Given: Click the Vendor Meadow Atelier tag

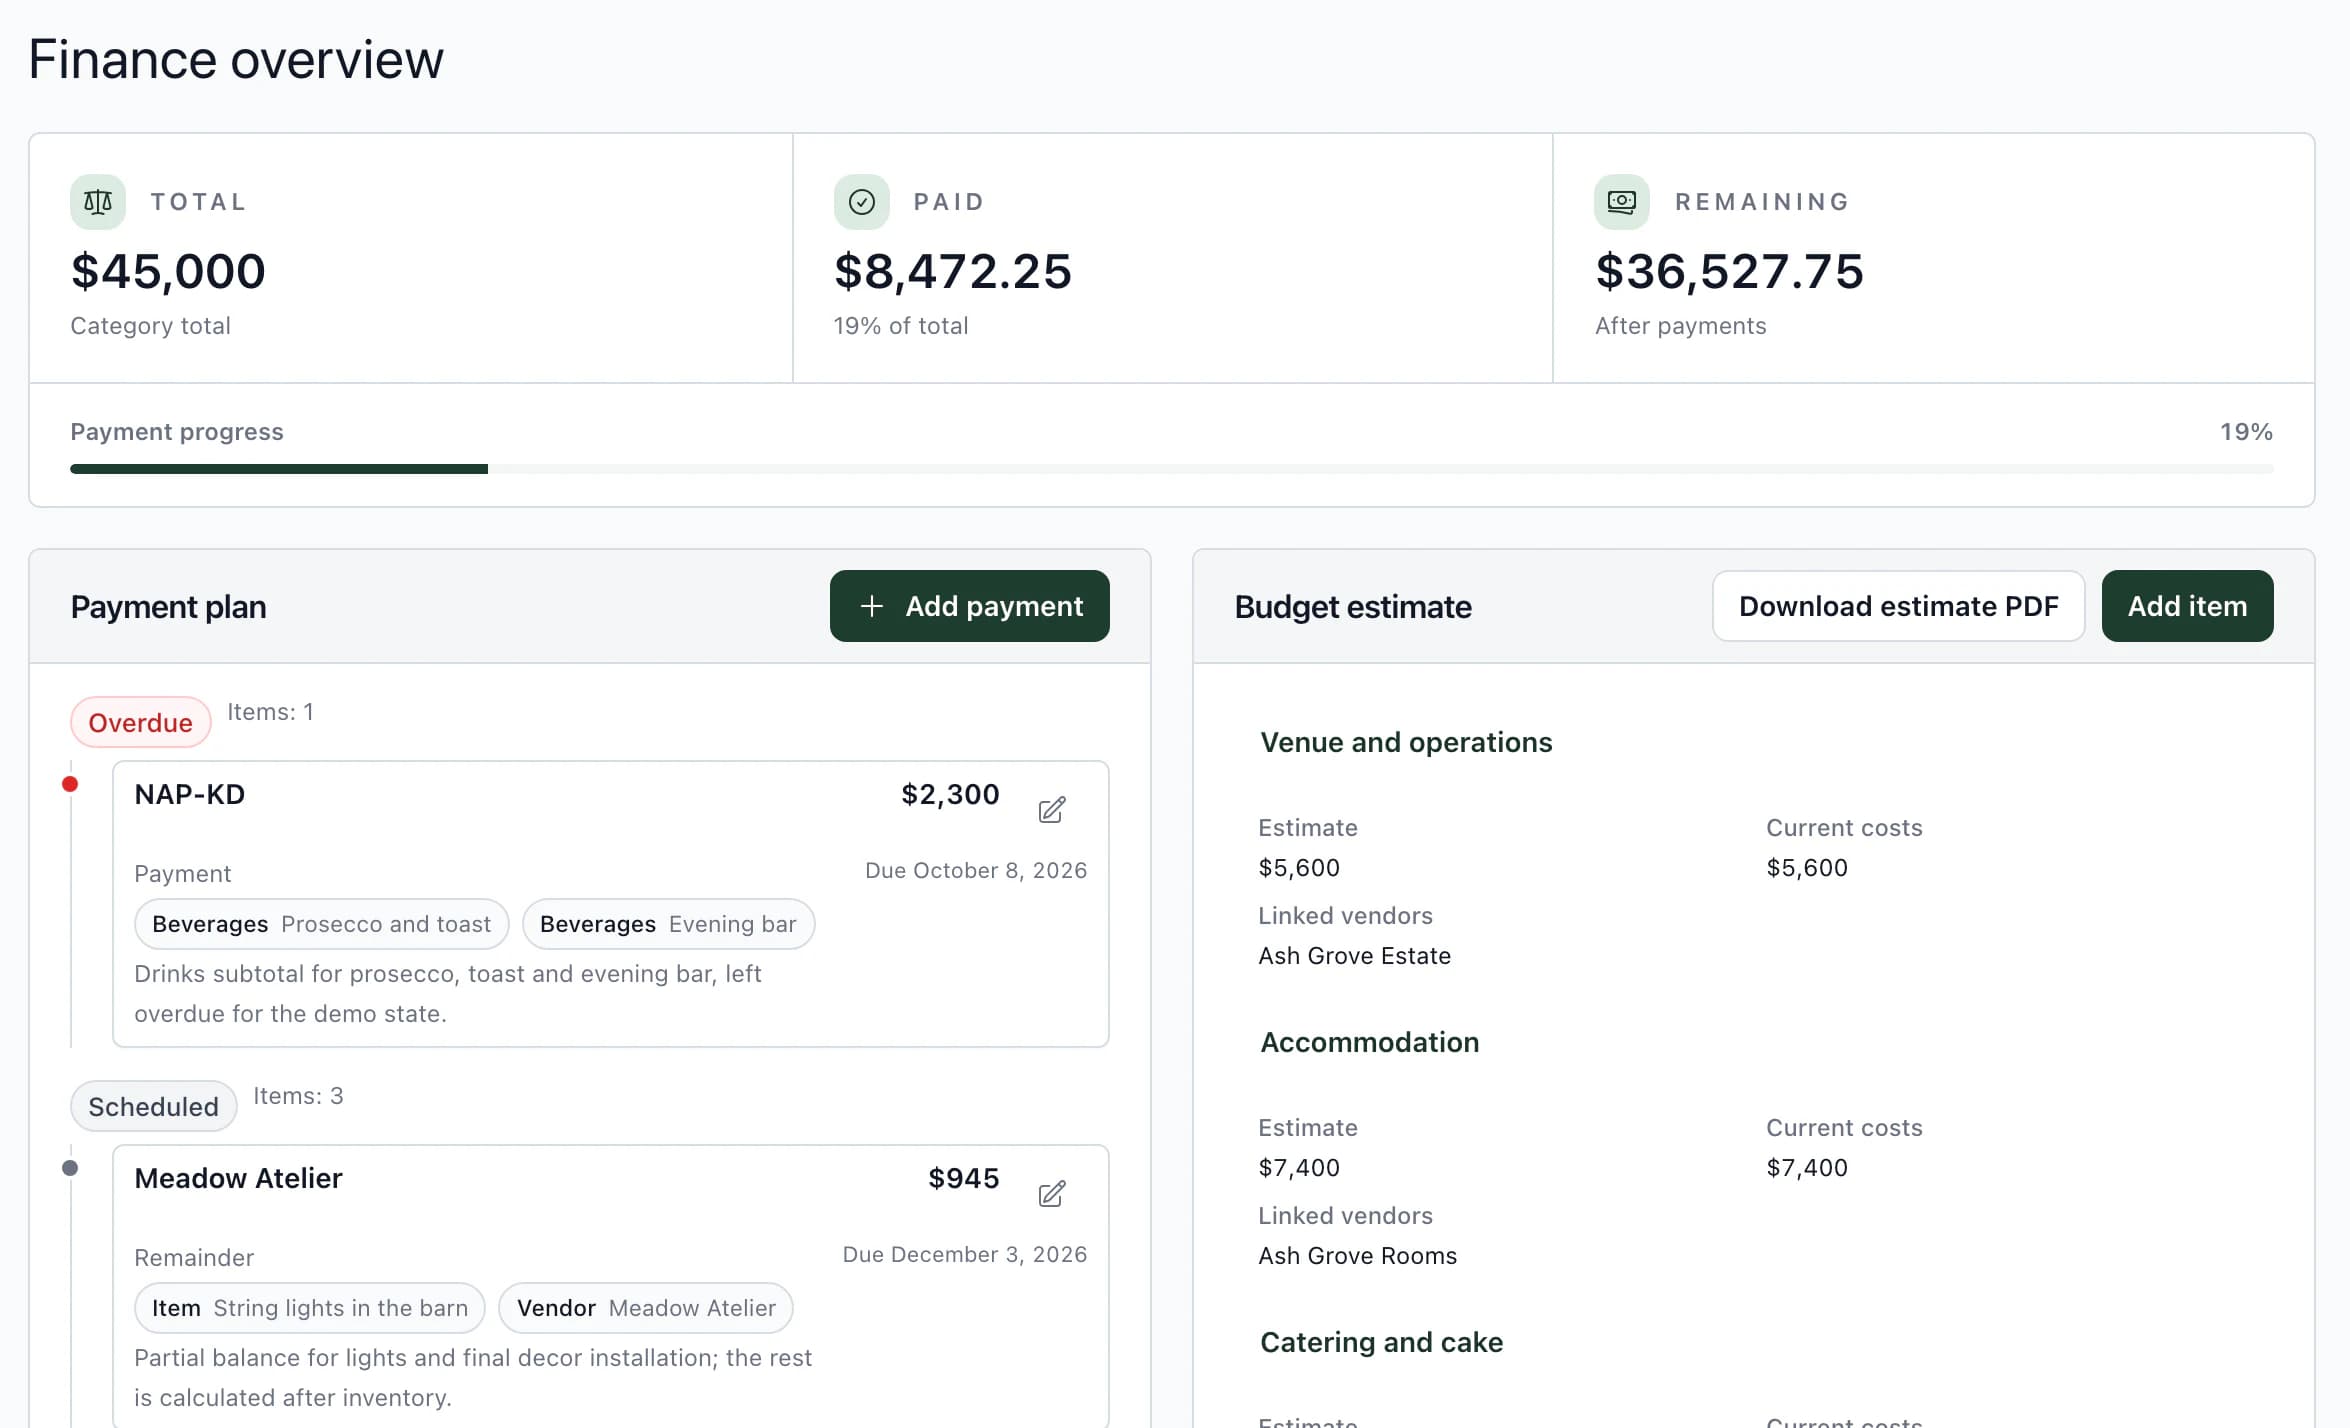Looking at the screenshot, I should (645, 1308).
